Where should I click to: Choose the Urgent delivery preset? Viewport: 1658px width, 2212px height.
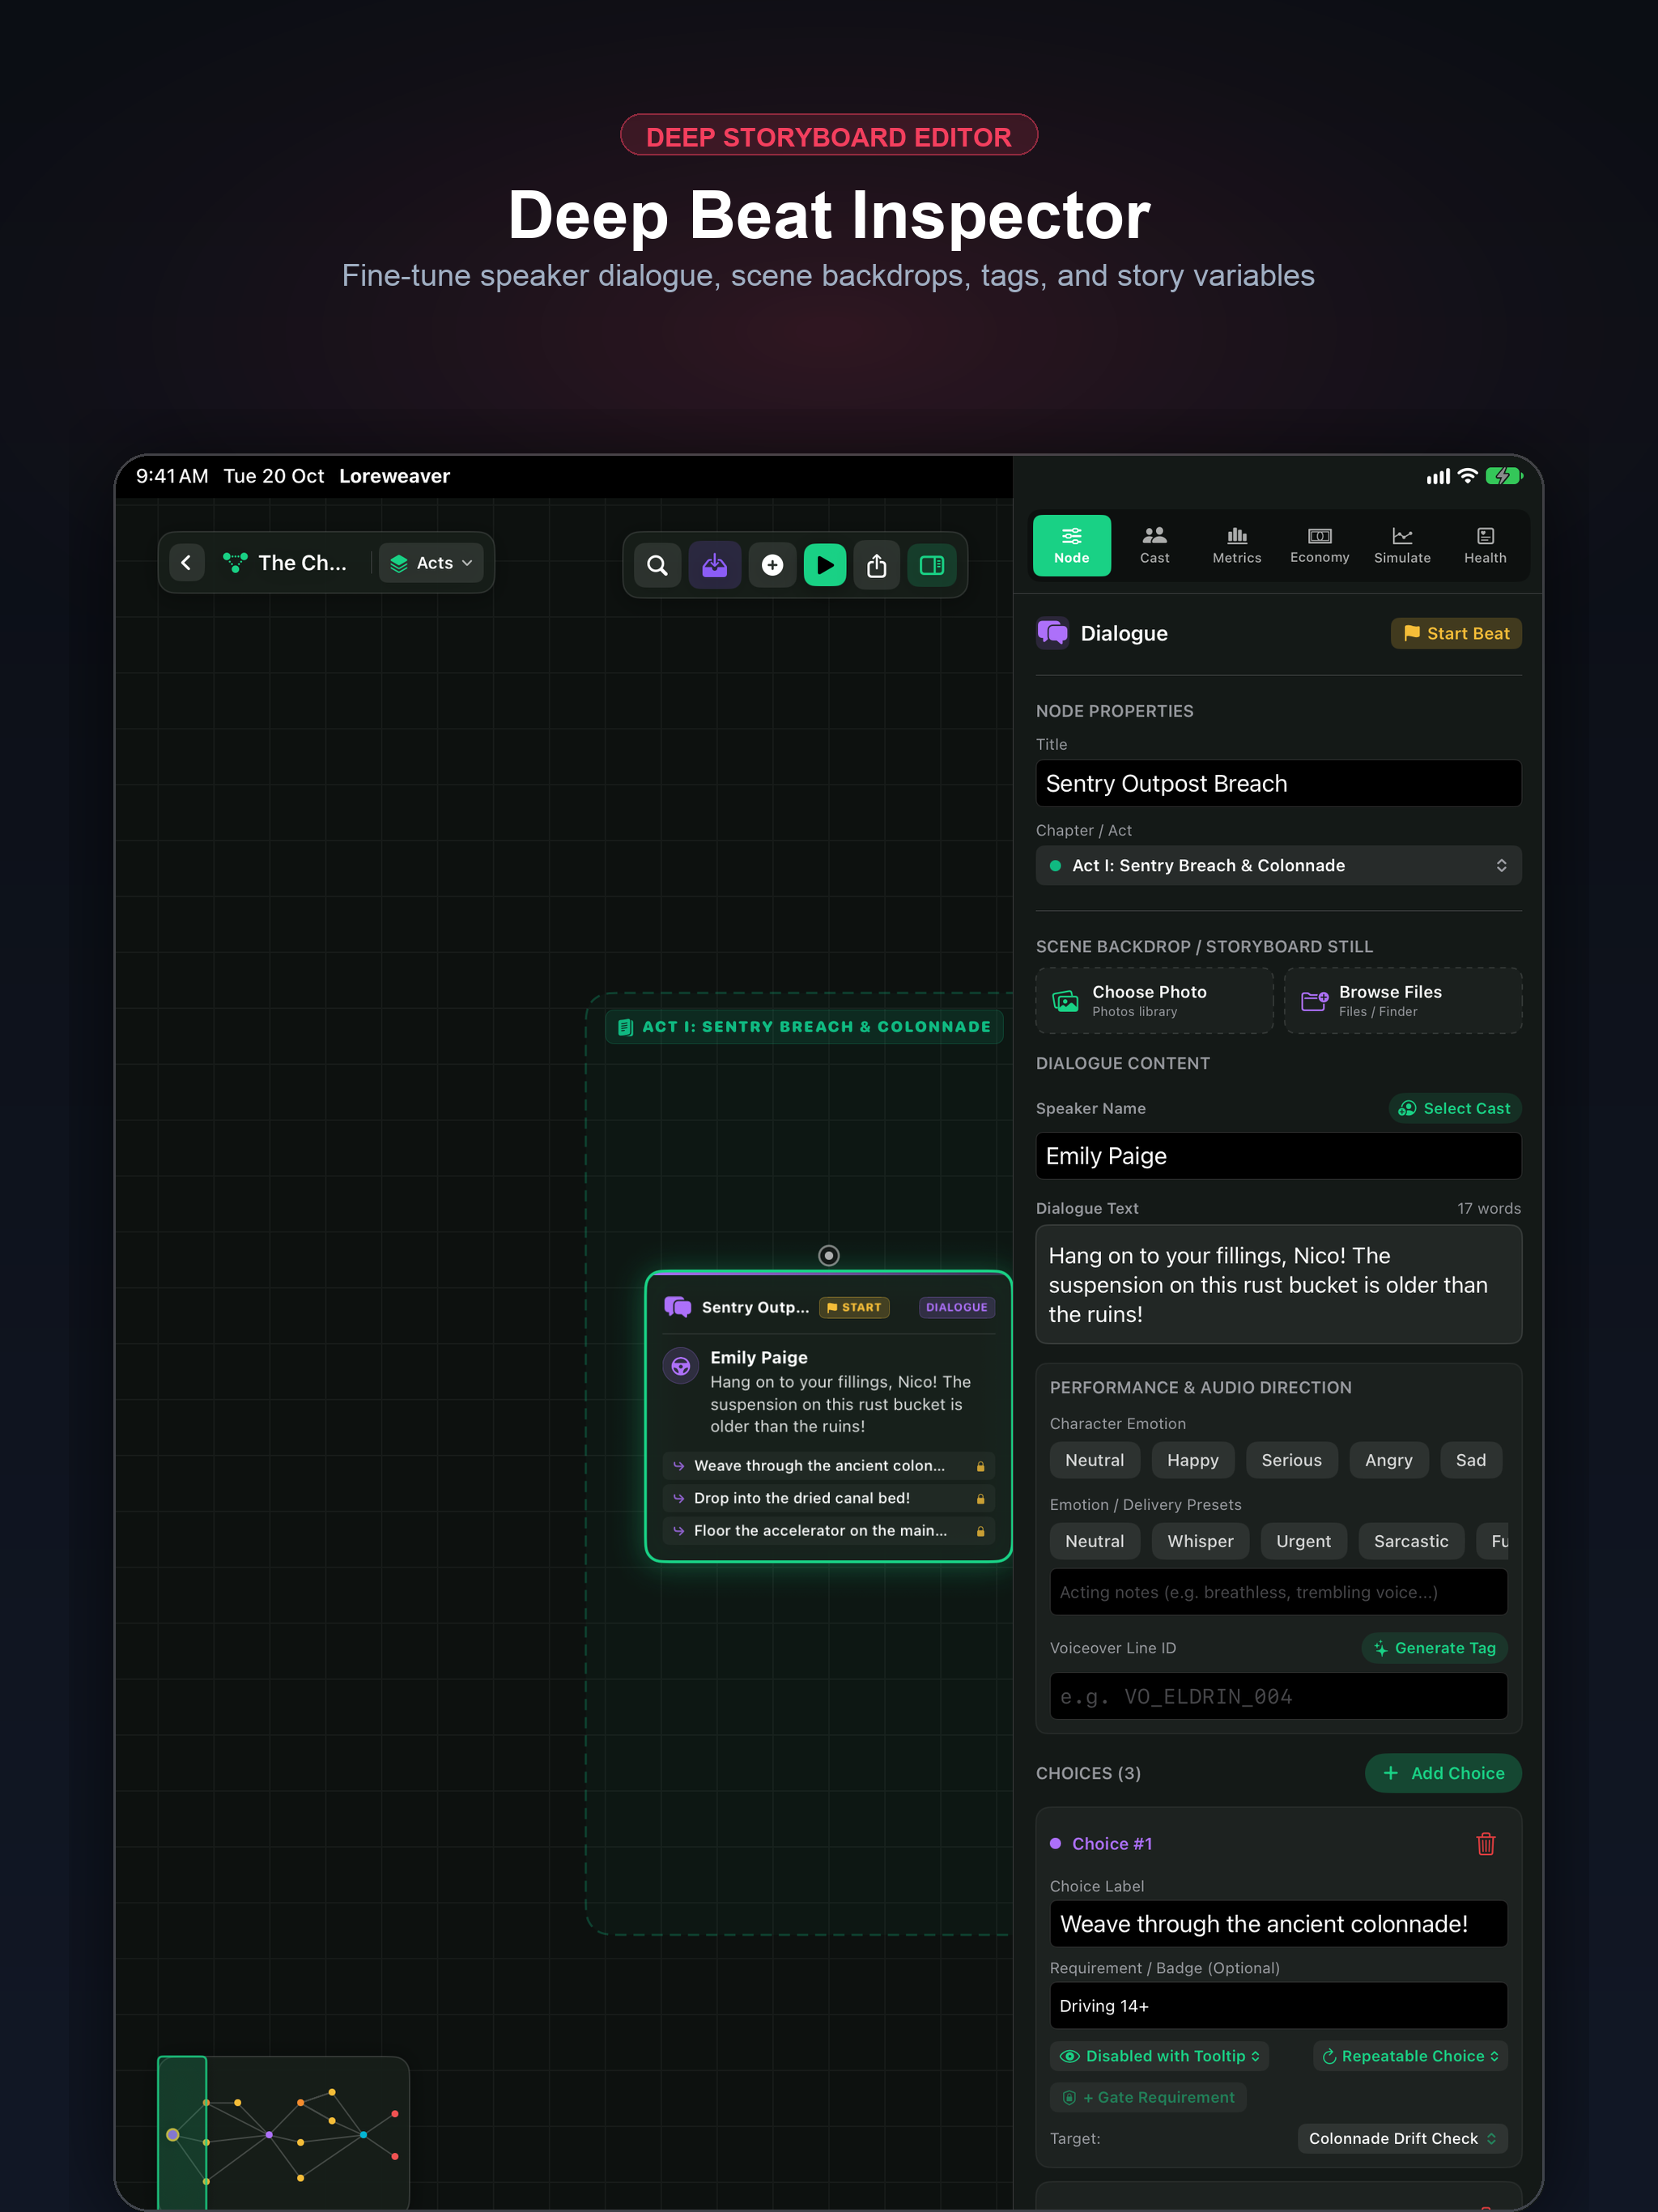click(x=1303, y=1541)
